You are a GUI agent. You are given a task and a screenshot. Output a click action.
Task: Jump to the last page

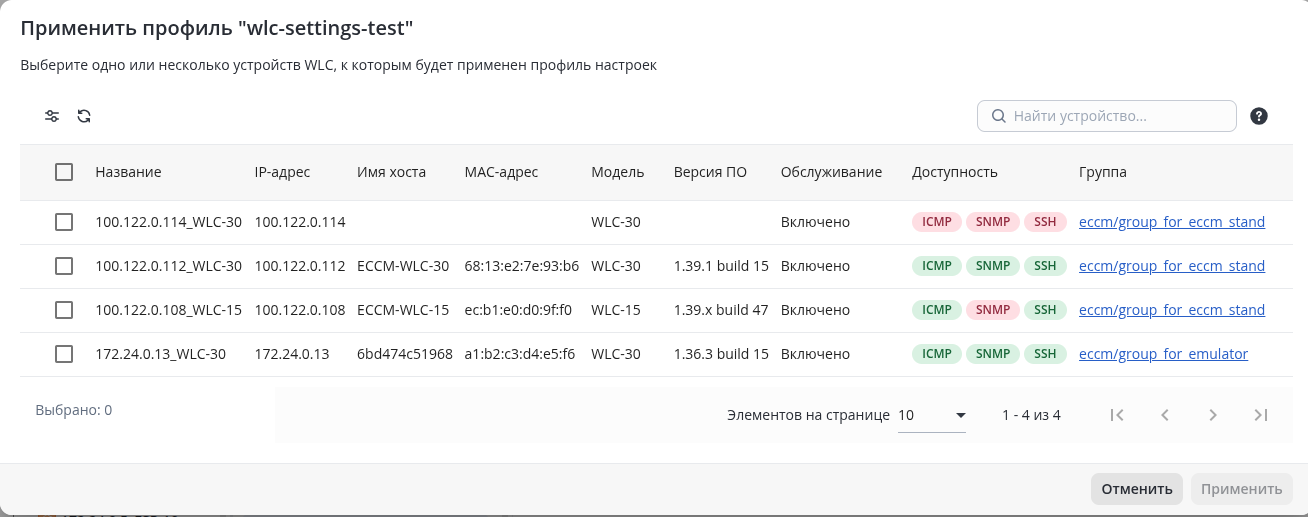(x=1261, y=415)
